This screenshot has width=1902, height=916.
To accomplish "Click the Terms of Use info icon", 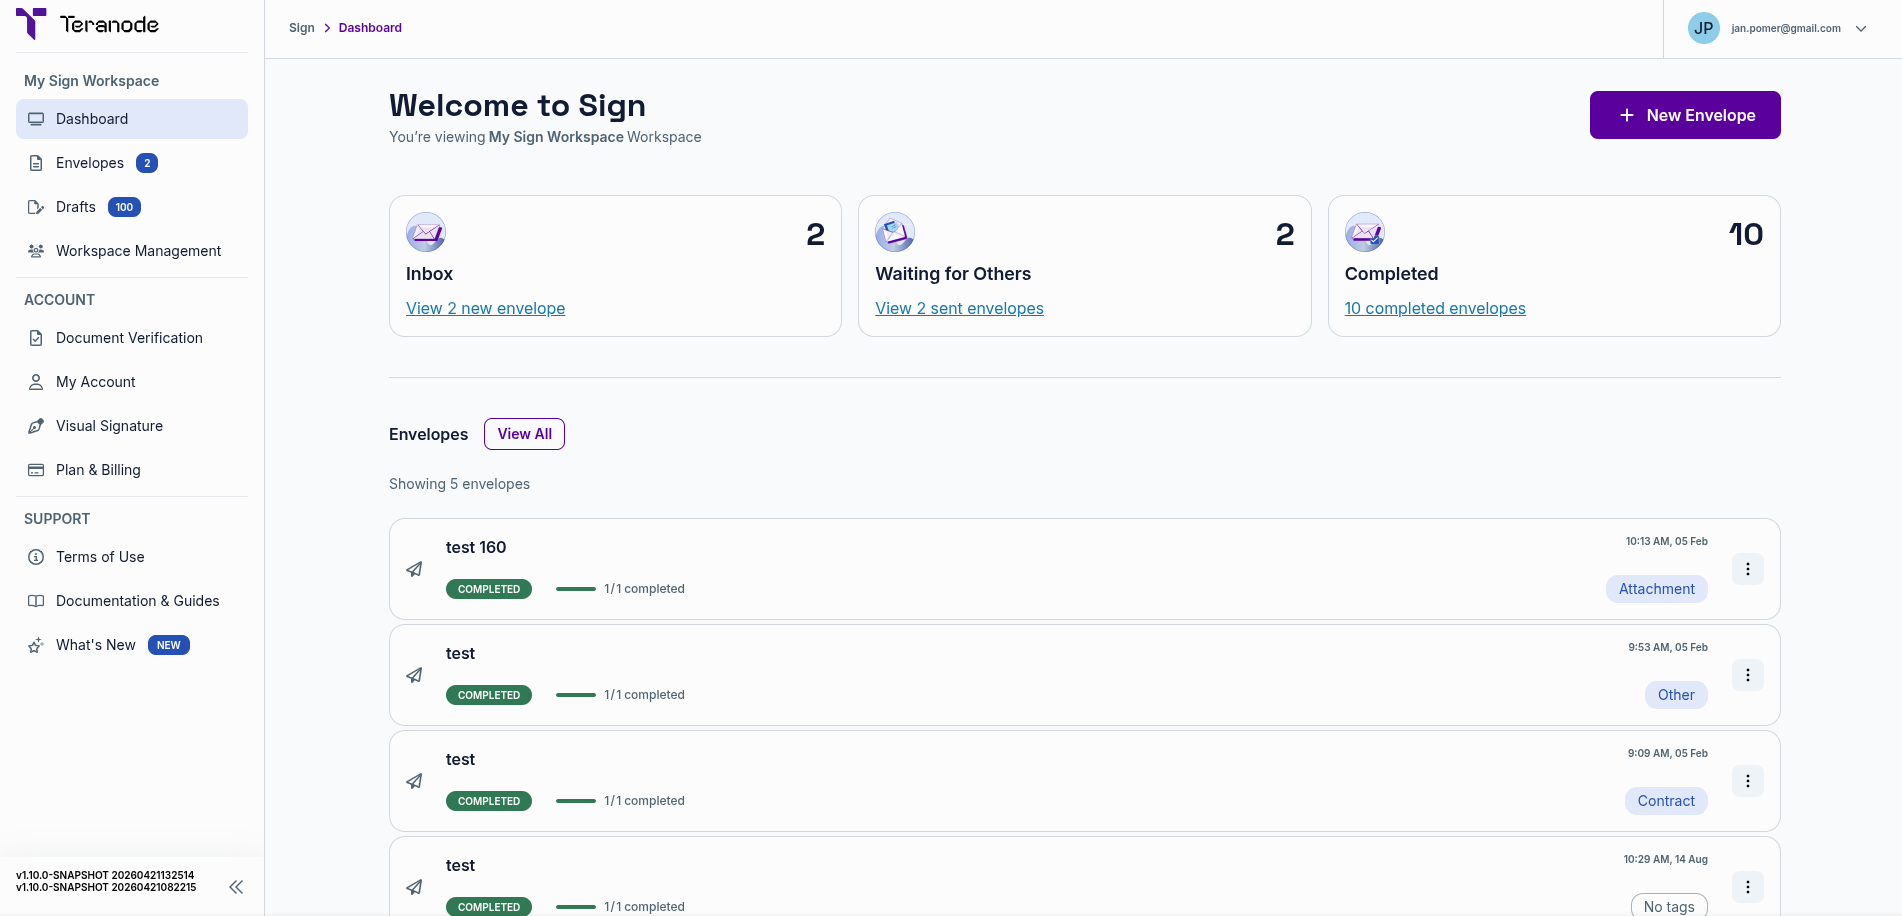I will (x=36, y=557).
